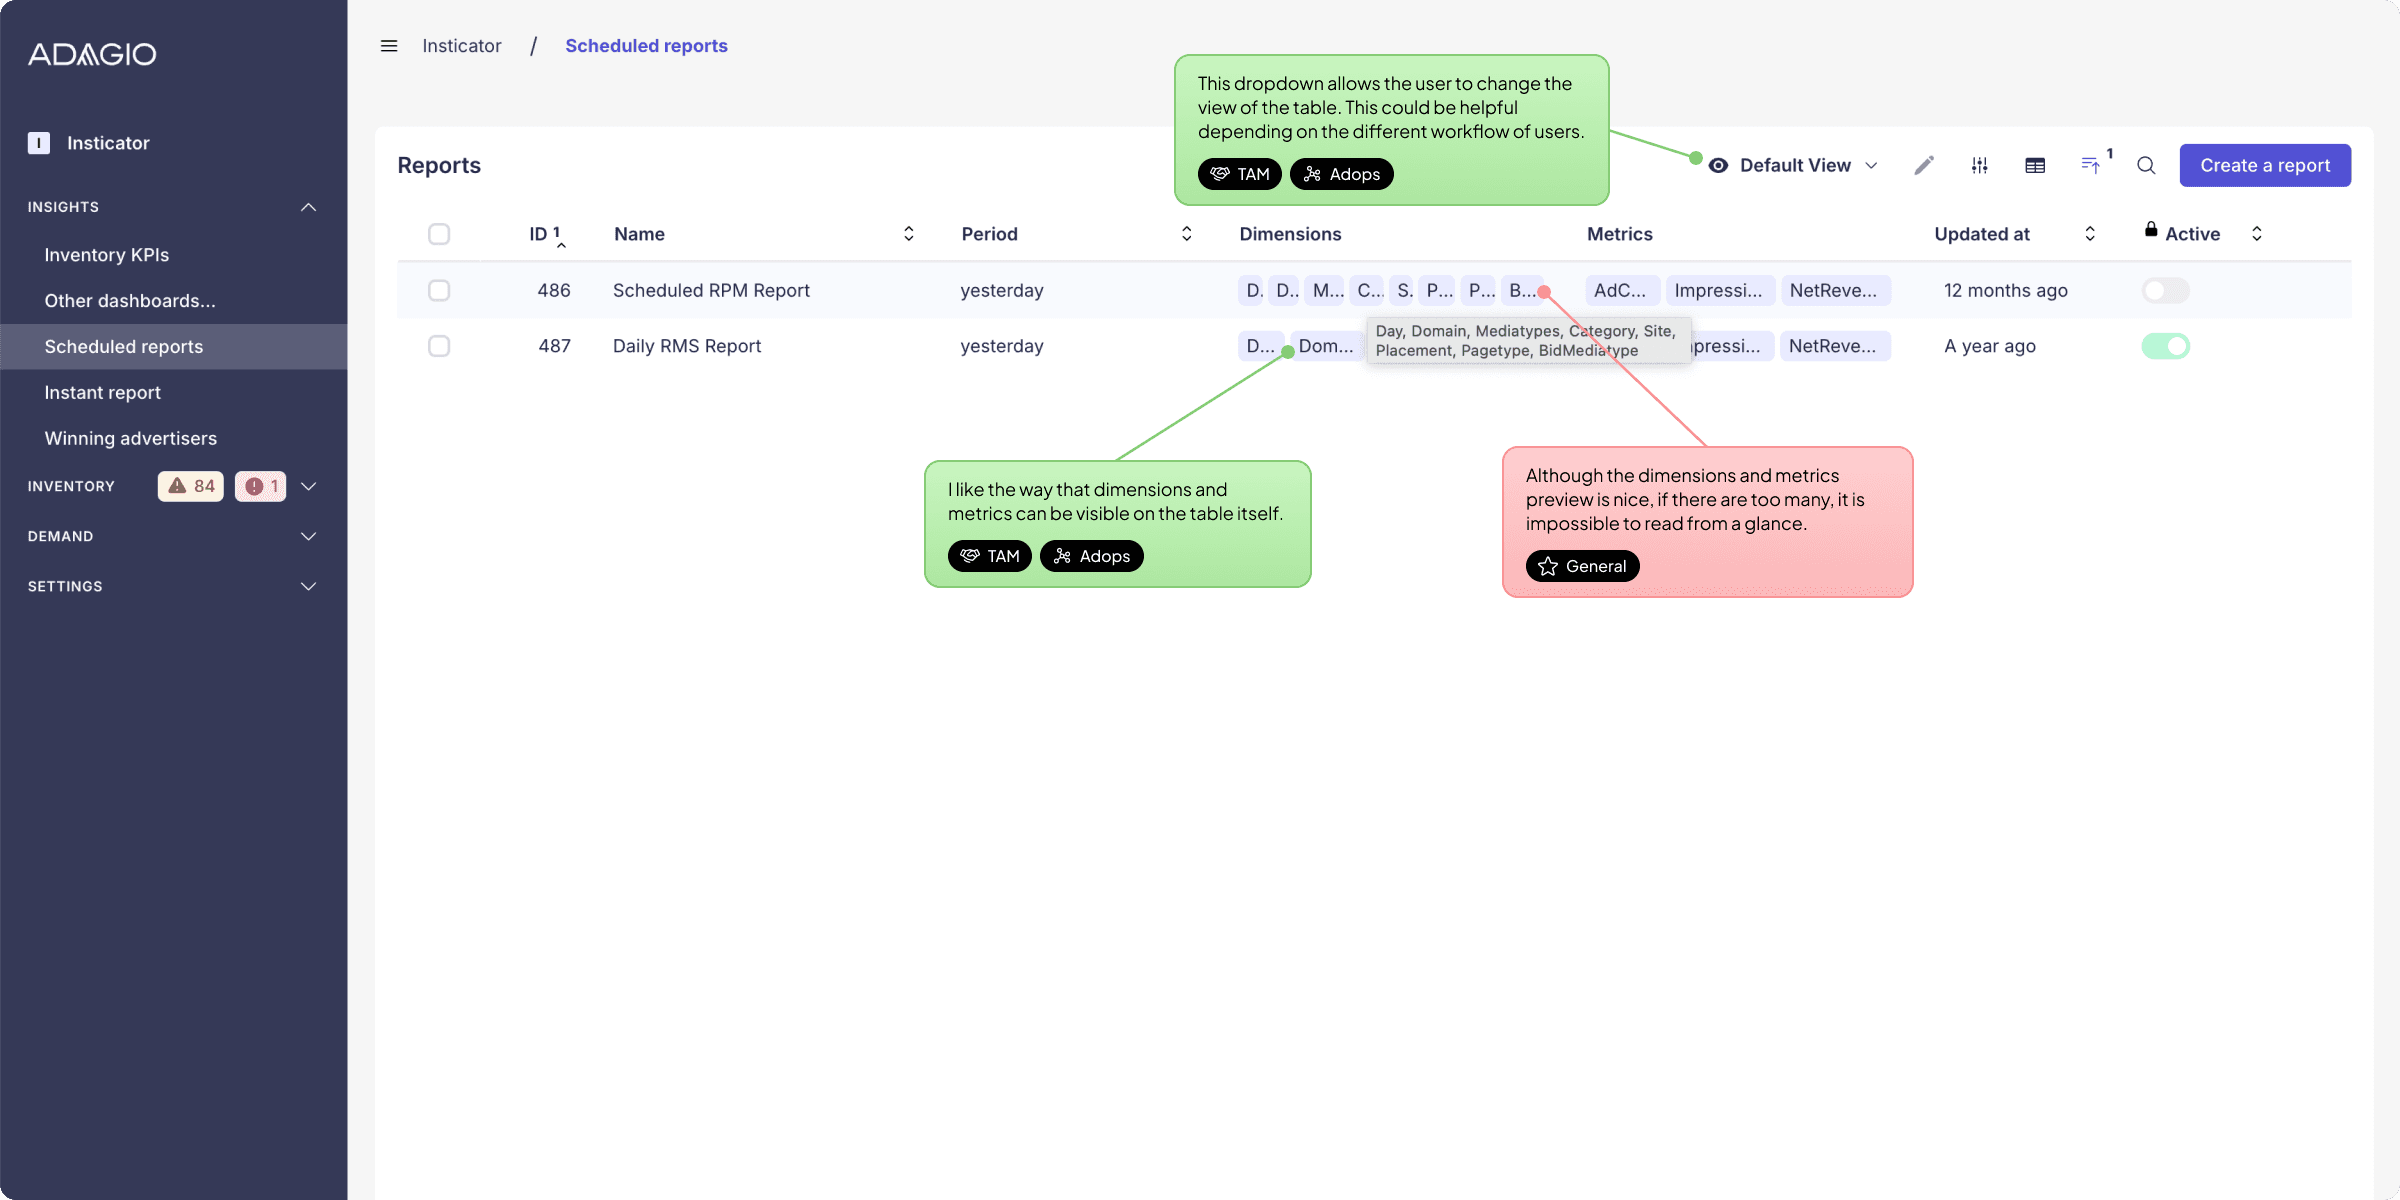The width and height of the screenshot is (2400, 1200).
Task: Select Instancator in the sidebar
Action: [x=108, y=143]
